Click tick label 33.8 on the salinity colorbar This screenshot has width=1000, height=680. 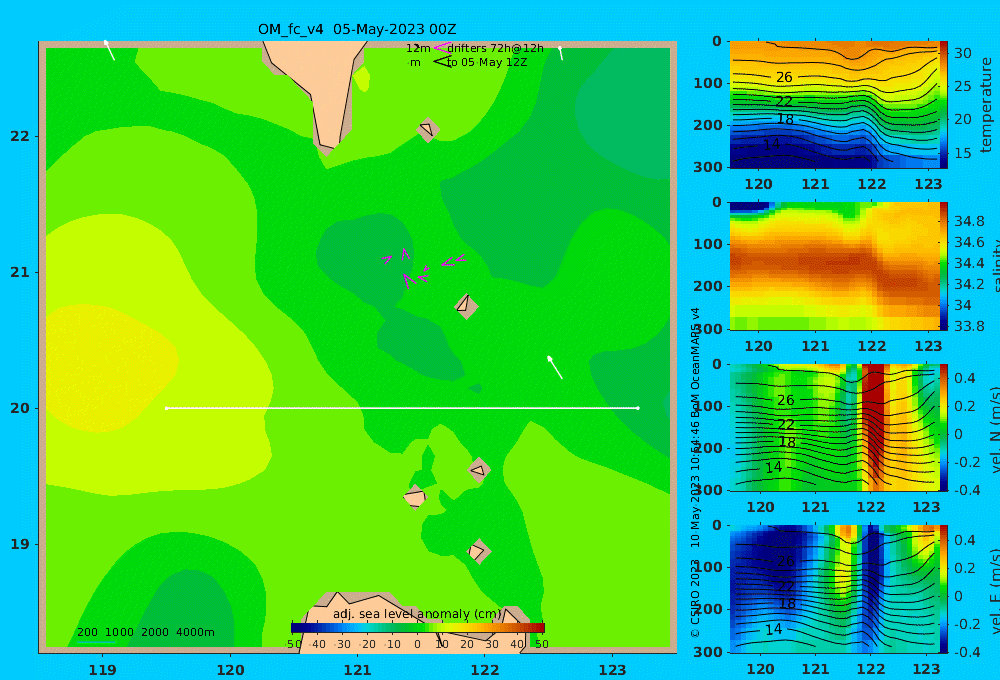click(969, 326)
